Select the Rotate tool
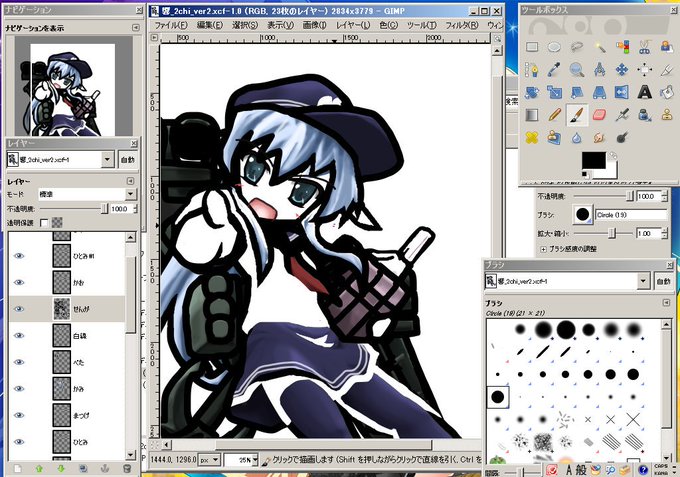 pos(532,92)
